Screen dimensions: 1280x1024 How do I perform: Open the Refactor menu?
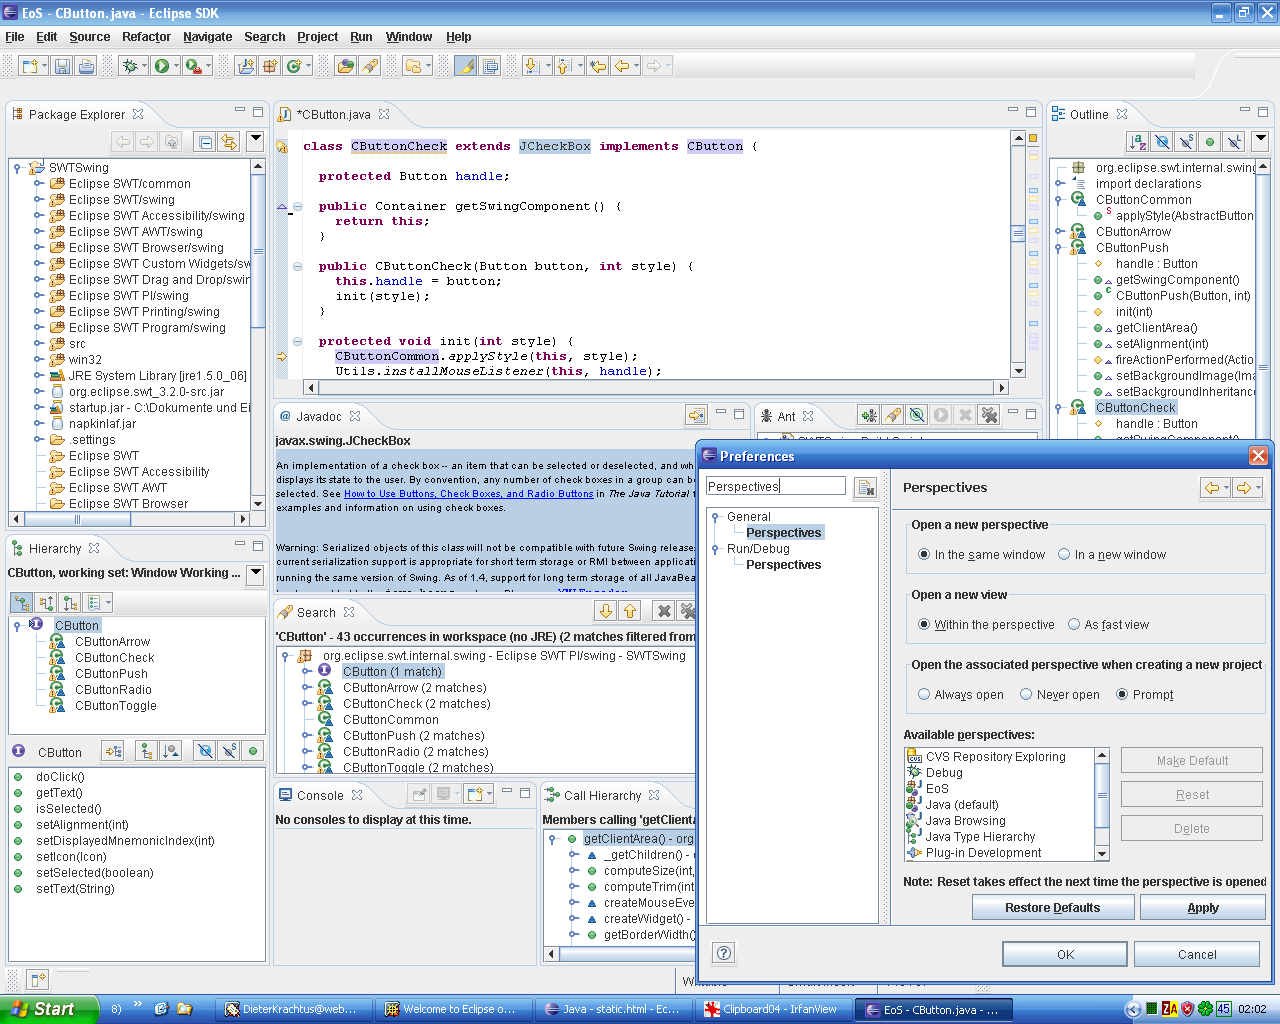[146, 37]
